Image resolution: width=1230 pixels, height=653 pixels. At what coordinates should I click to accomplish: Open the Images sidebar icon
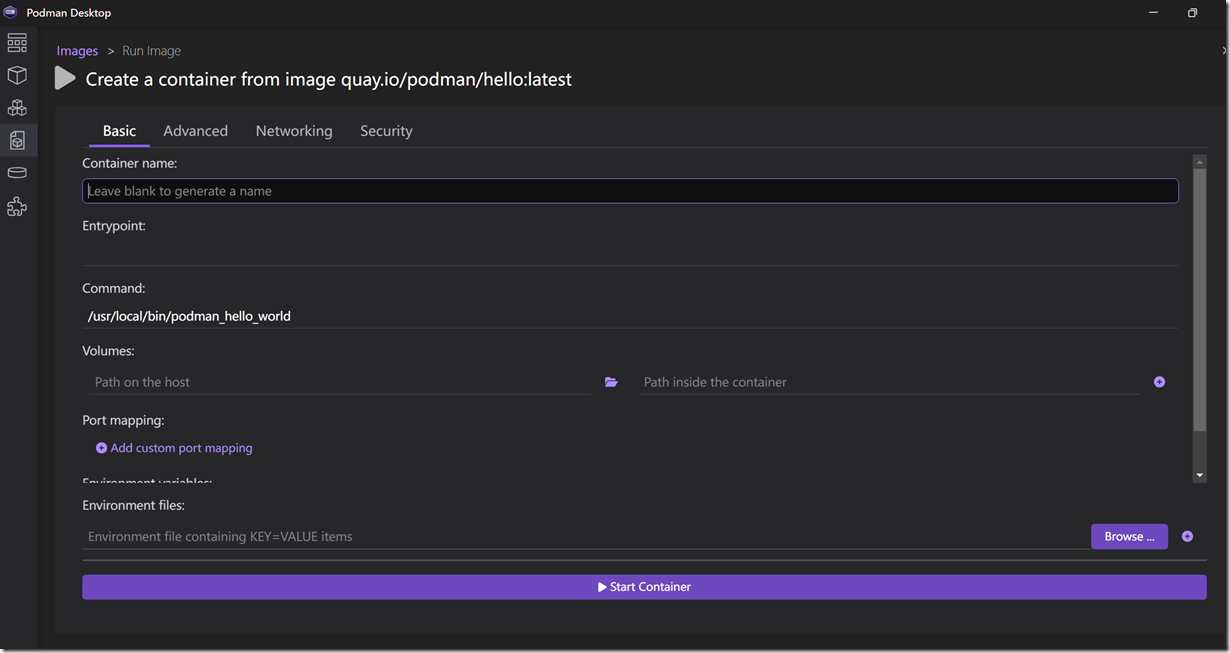(x=17, y=140)
